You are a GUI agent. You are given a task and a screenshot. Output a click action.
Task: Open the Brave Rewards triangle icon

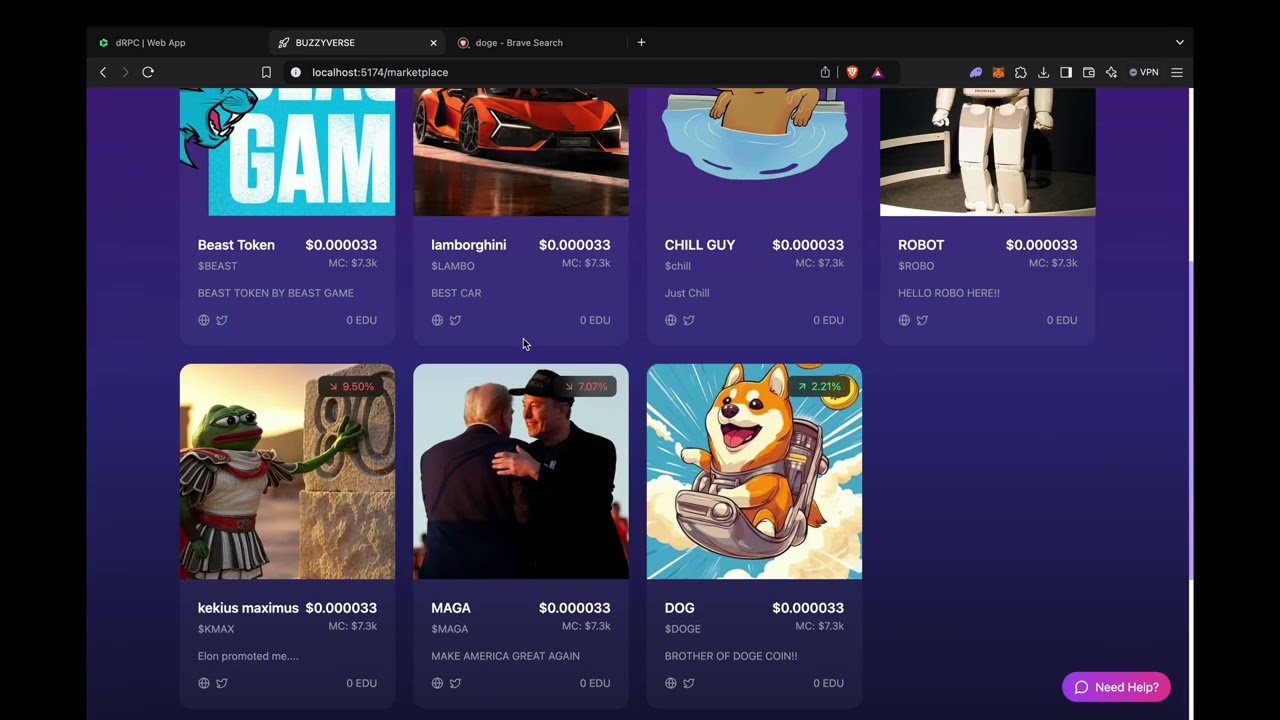click(877, 72)
